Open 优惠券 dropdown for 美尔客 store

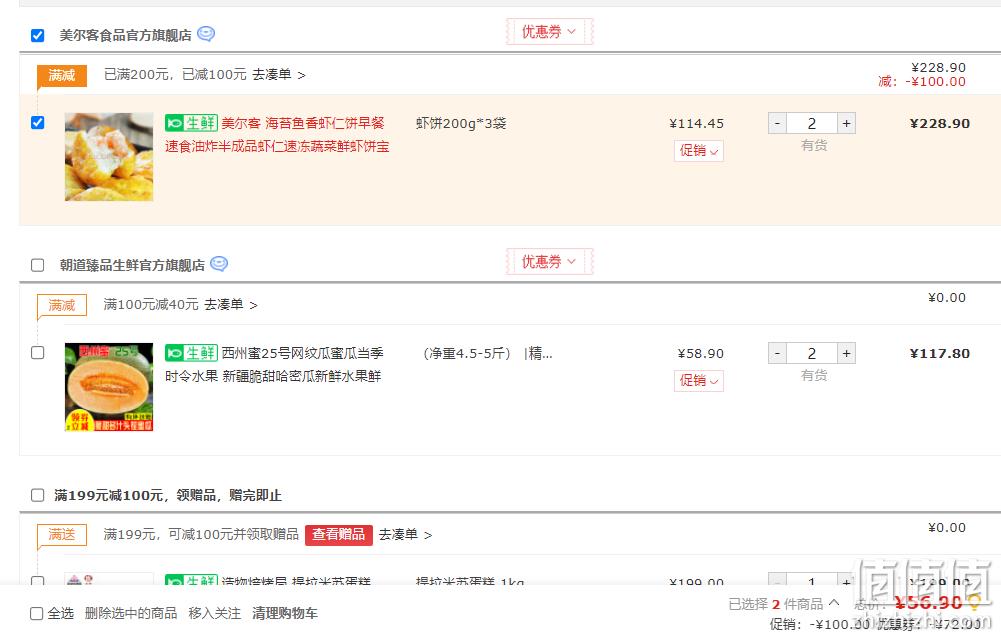549,31
